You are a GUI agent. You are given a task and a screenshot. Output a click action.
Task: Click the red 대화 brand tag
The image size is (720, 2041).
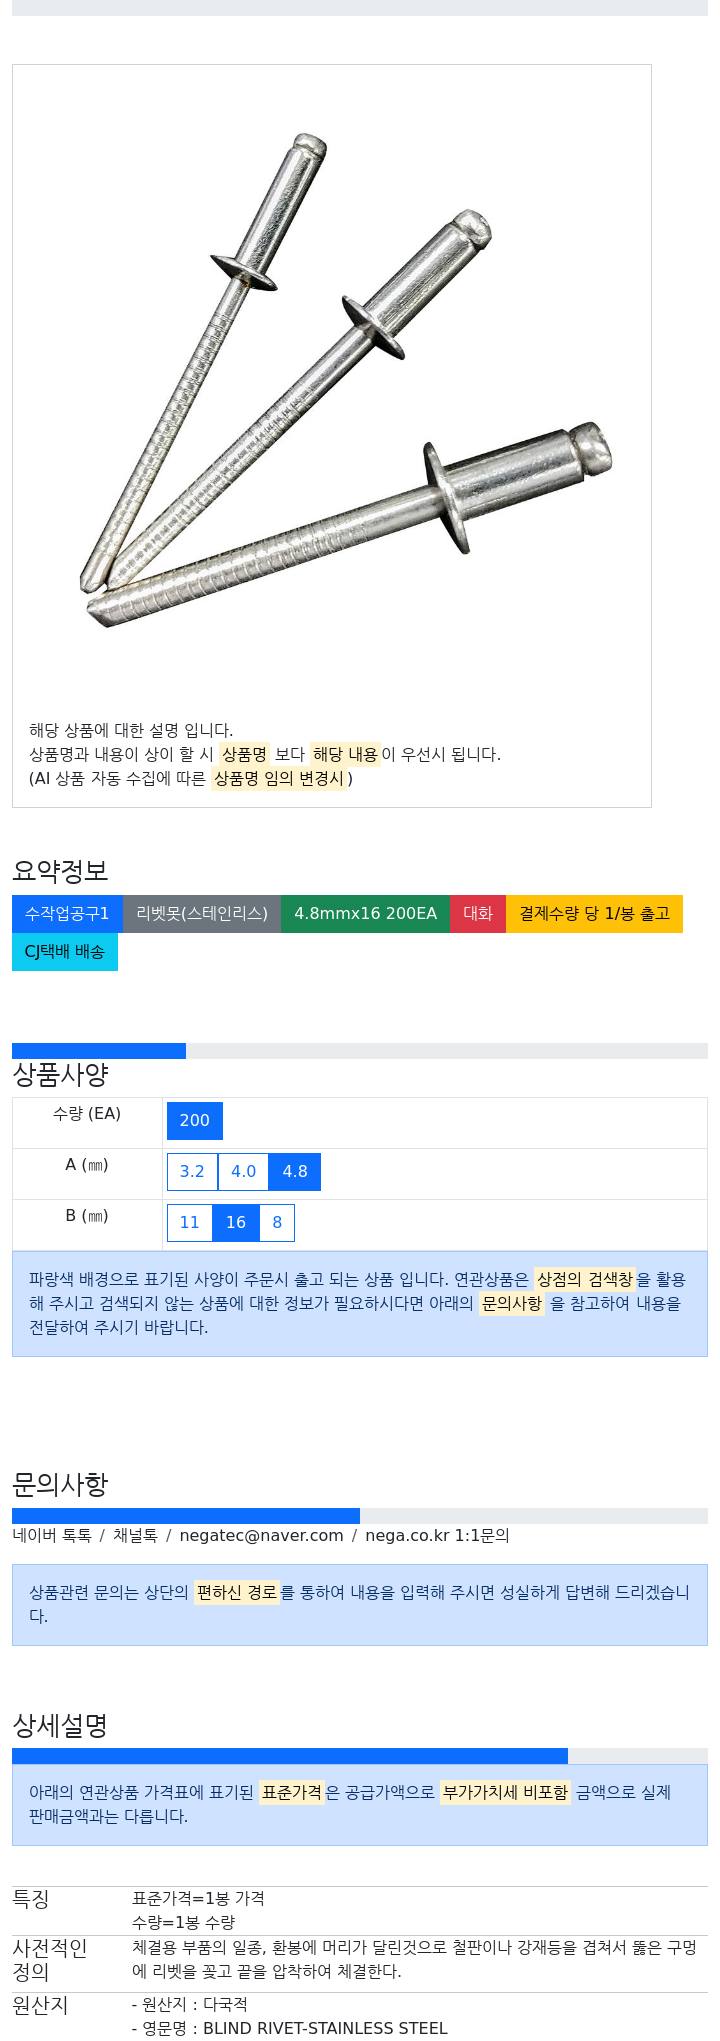(x=478, y=914)
